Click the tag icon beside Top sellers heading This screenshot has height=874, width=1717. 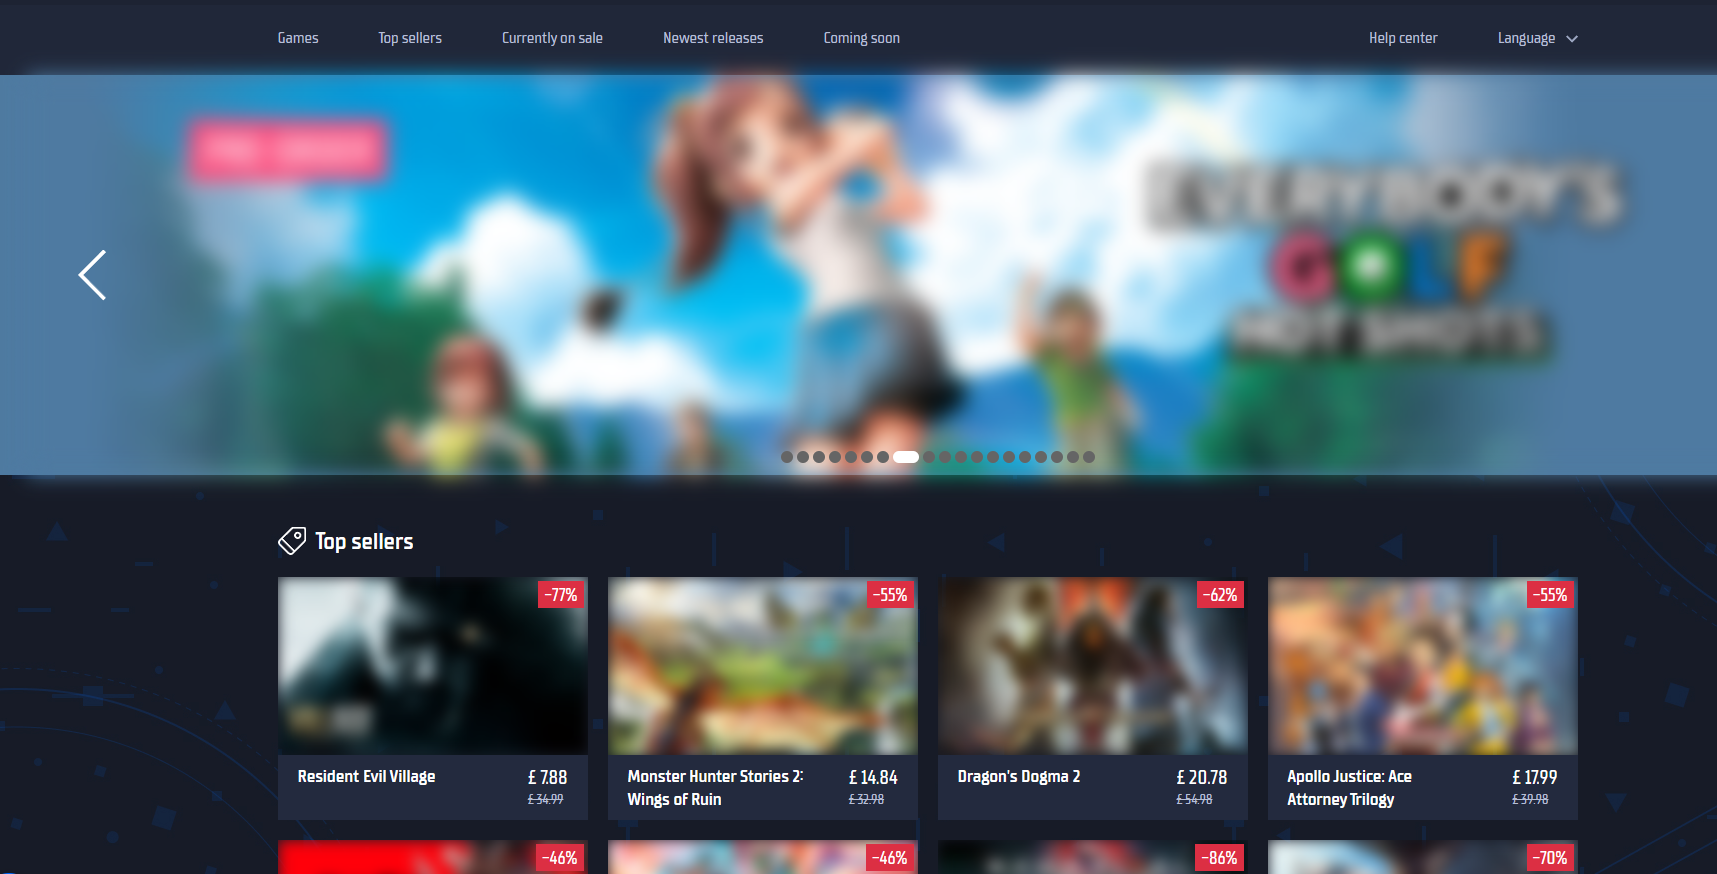(x=292, y=541)
